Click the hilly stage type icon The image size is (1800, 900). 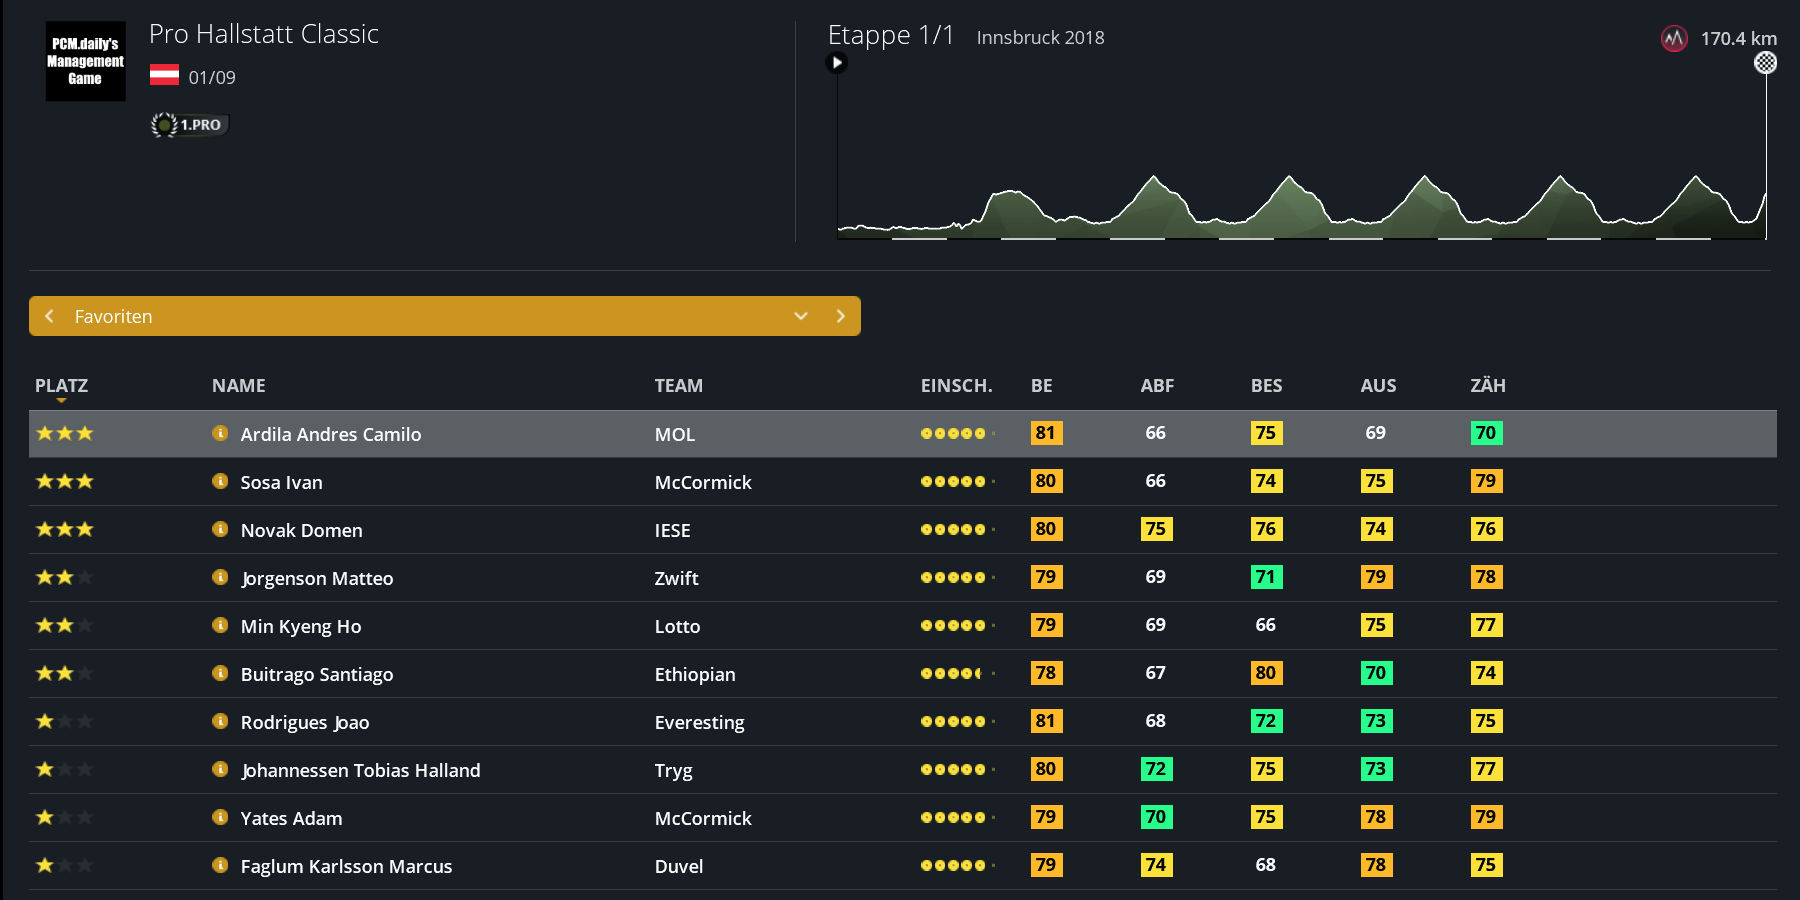(x=1674, y=39)
